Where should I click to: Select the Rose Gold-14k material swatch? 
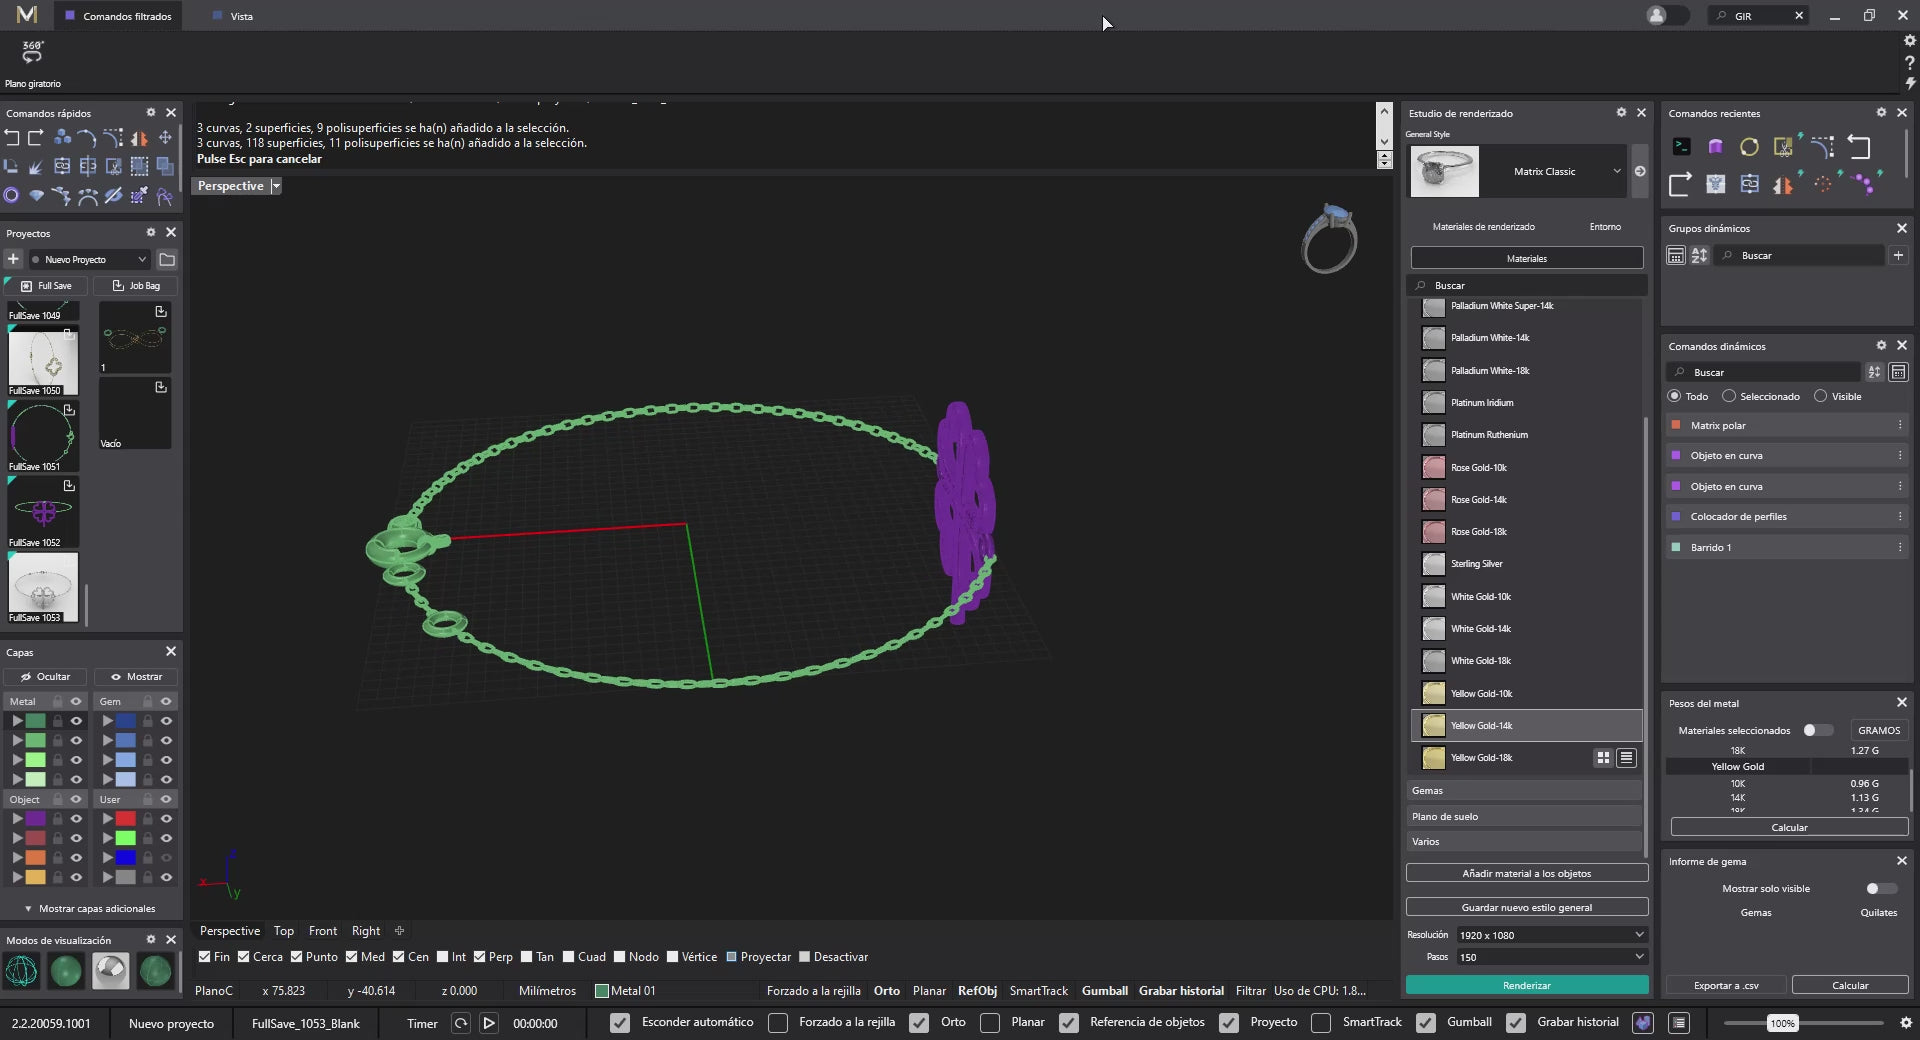click(x=1434, y=500)
